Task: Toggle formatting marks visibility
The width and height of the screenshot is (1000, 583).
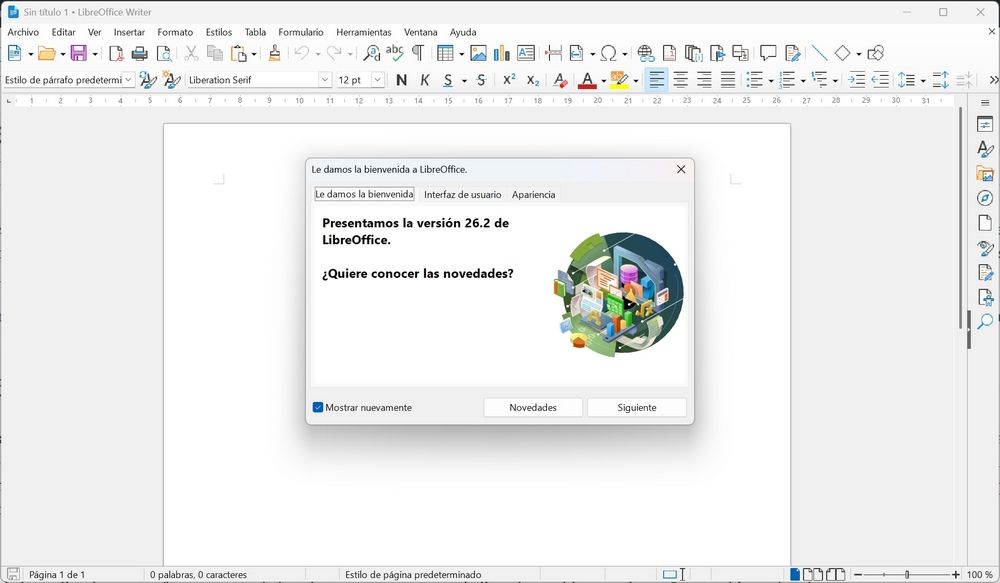Action: pos(418,53)
